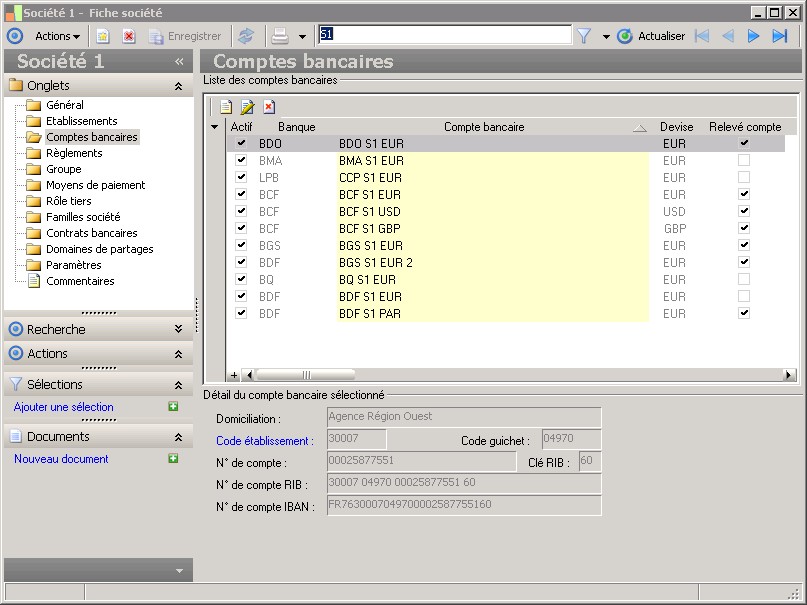Click Ajouter une sélection link
Viewport: 807px width, 605px height.
click(64, 407)
